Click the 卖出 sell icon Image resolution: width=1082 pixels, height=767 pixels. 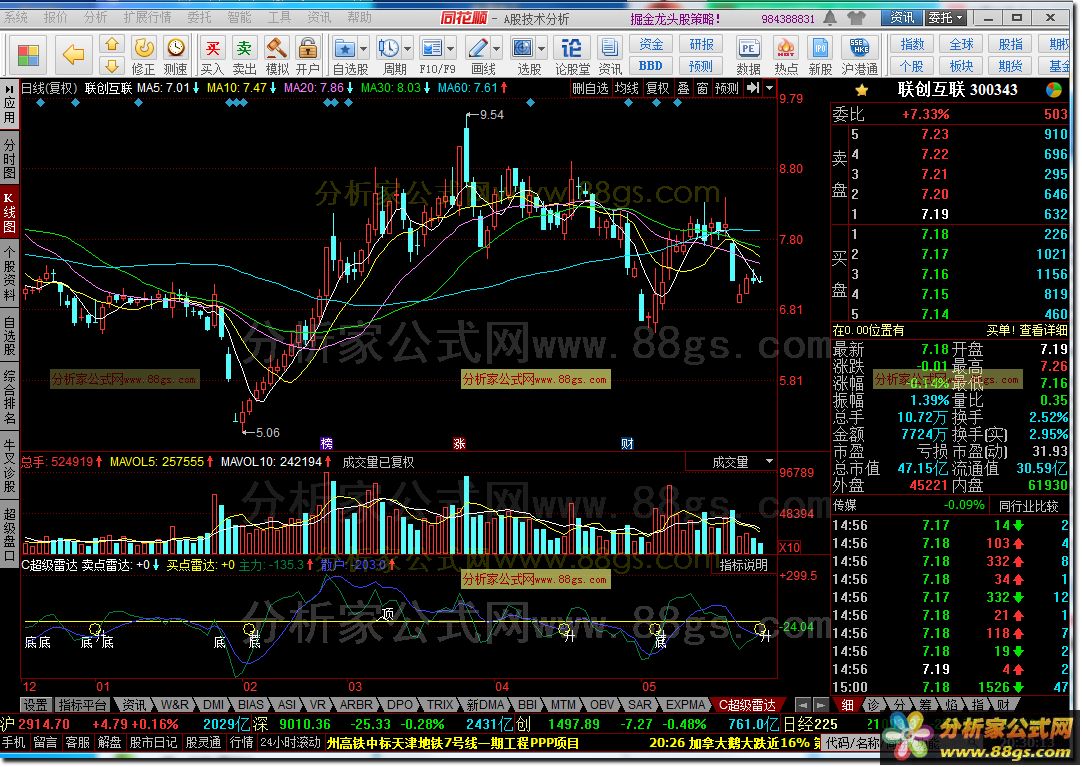pos(244,55)
